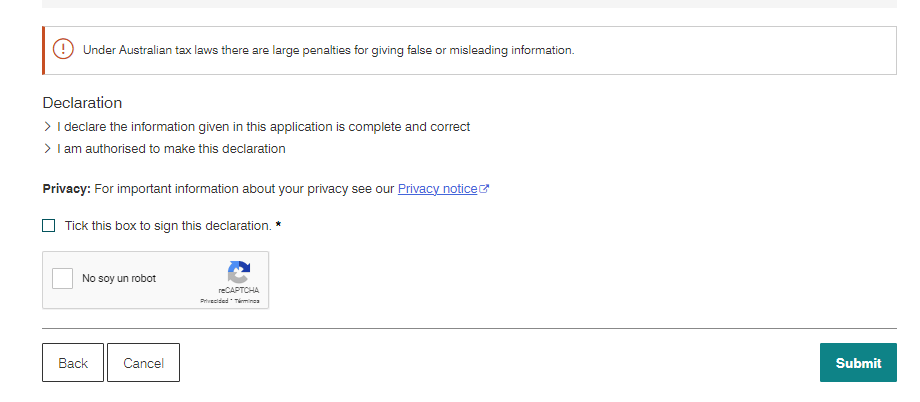Open reCAPTCHA 'Términos' link
This screenshot has width=920, height=402.
[247, 300]
